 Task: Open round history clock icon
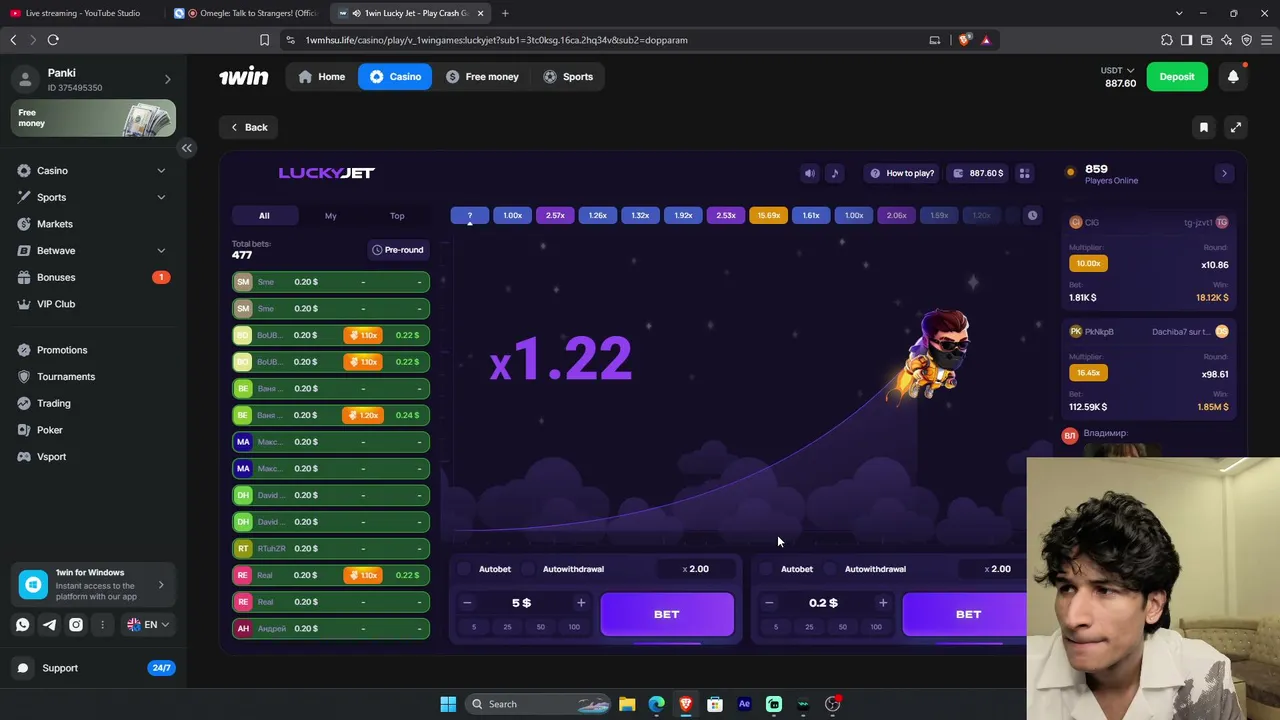click(x=1032, y=215)
